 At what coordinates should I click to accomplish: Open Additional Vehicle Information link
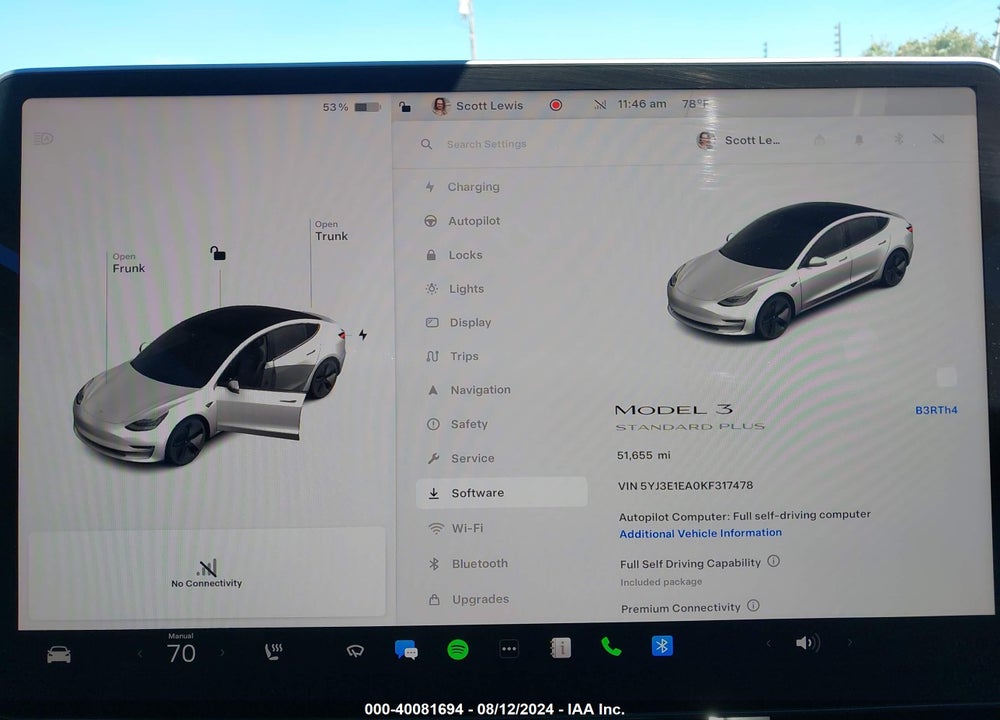(700, 533)
